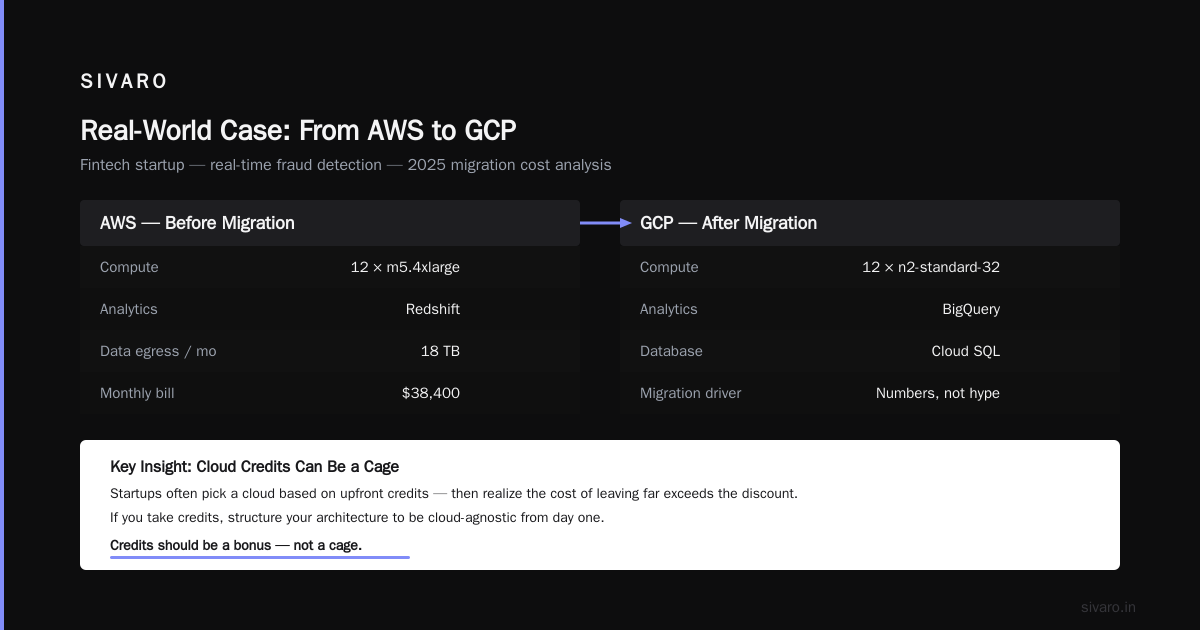Click the 'Database' row label

671,351
